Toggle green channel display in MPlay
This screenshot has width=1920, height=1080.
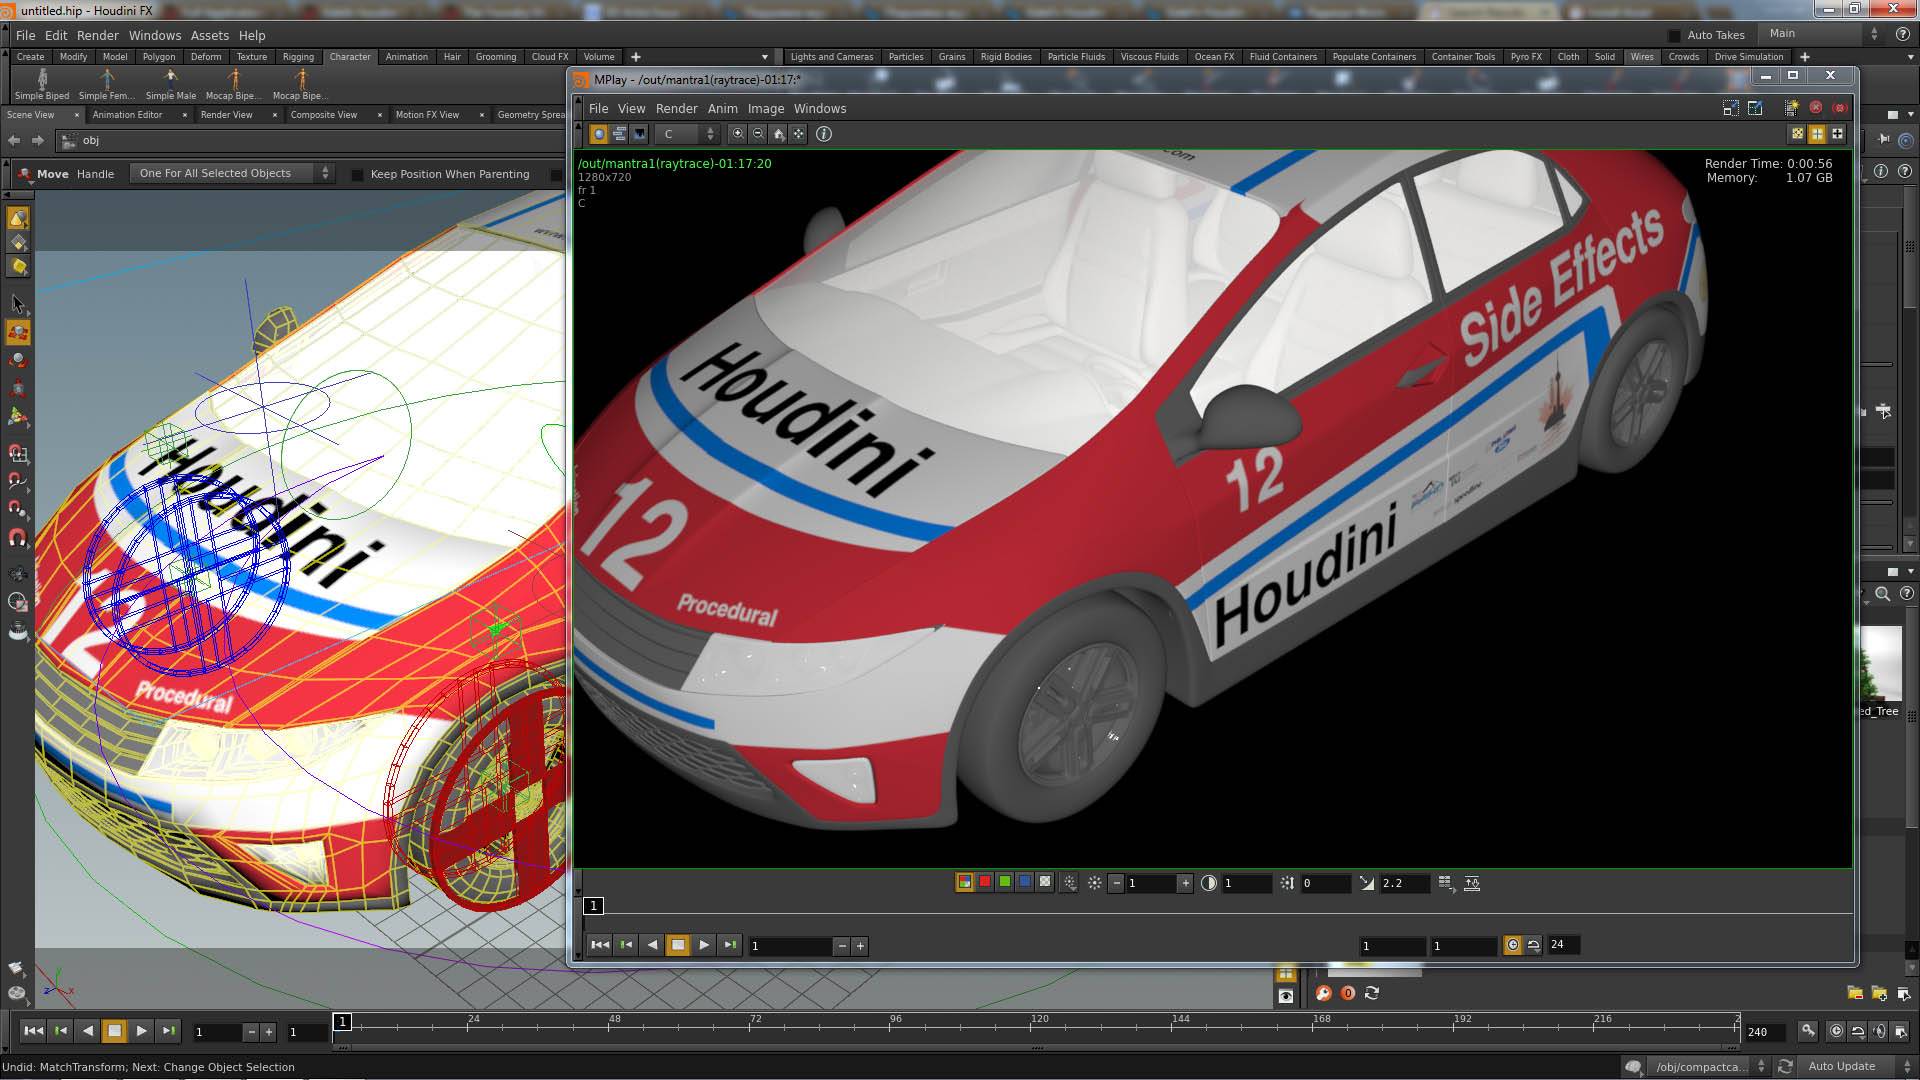click(1005, 882)
